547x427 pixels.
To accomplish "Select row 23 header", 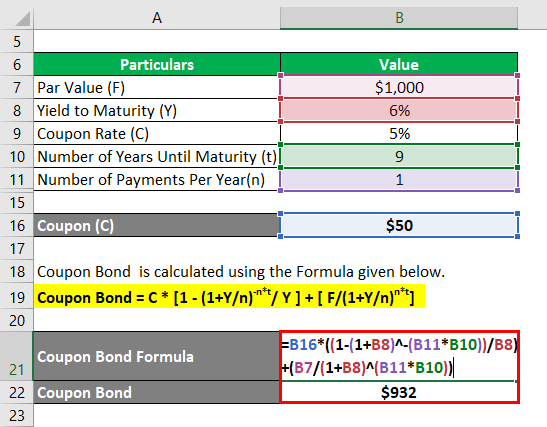I will click(x=17, y=415).
